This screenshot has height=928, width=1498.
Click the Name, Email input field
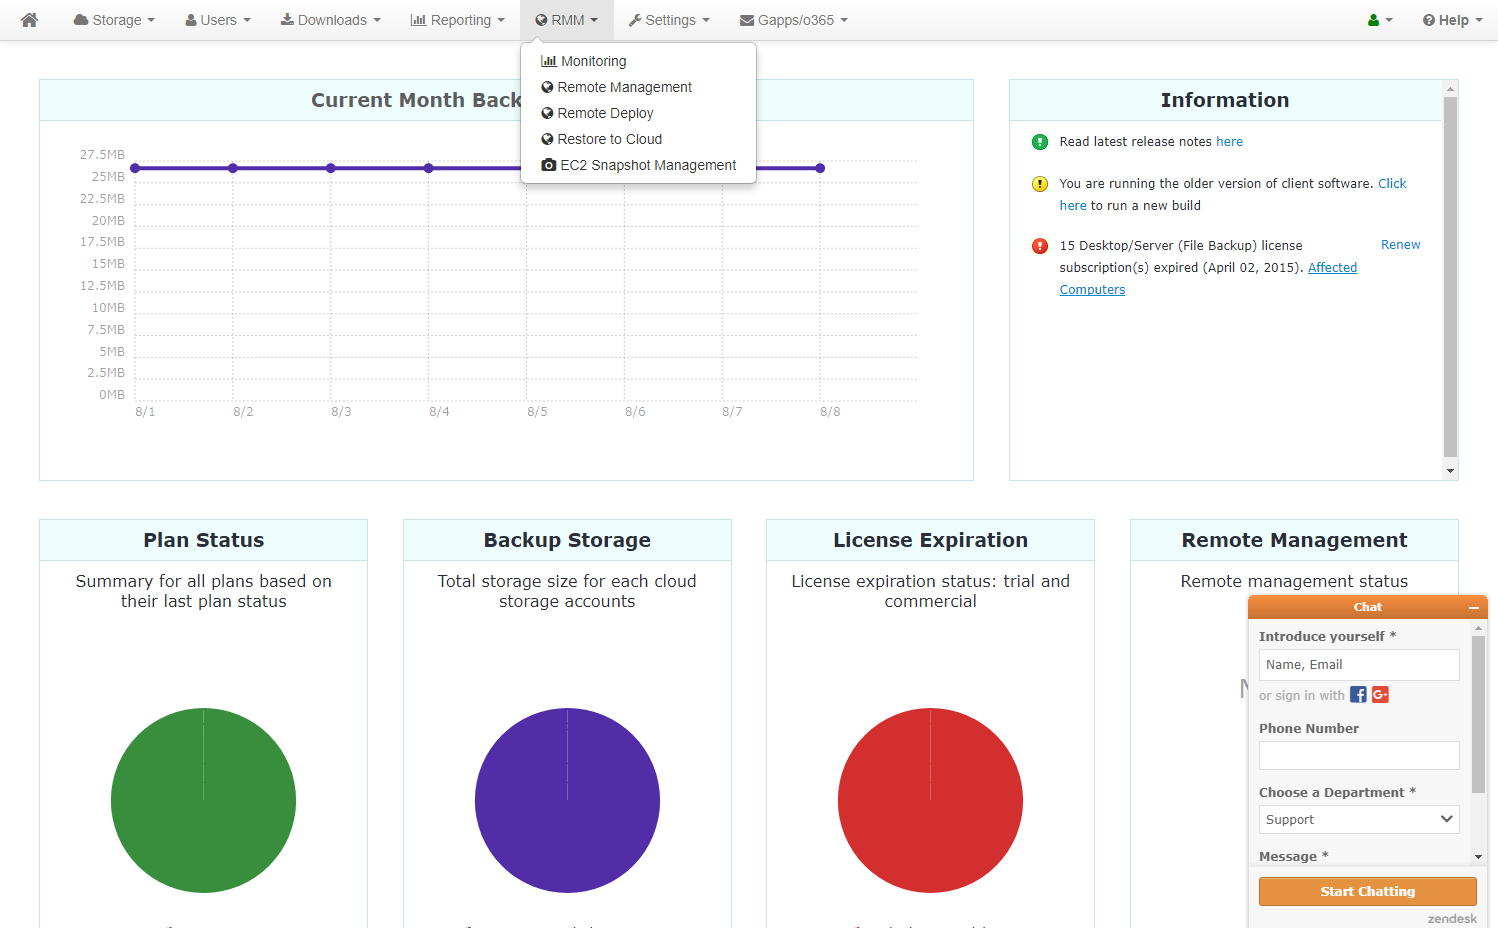[x=1358, y=665]
